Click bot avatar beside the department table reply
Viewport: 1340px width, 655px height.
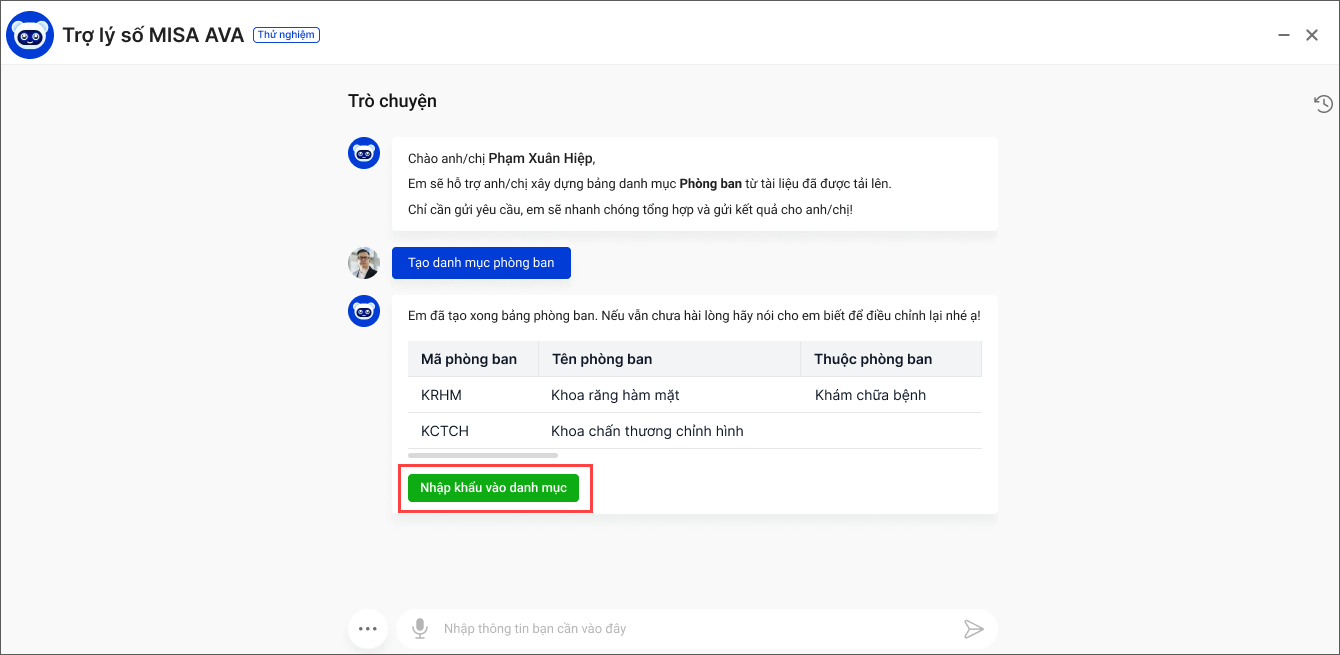[364, 311]
